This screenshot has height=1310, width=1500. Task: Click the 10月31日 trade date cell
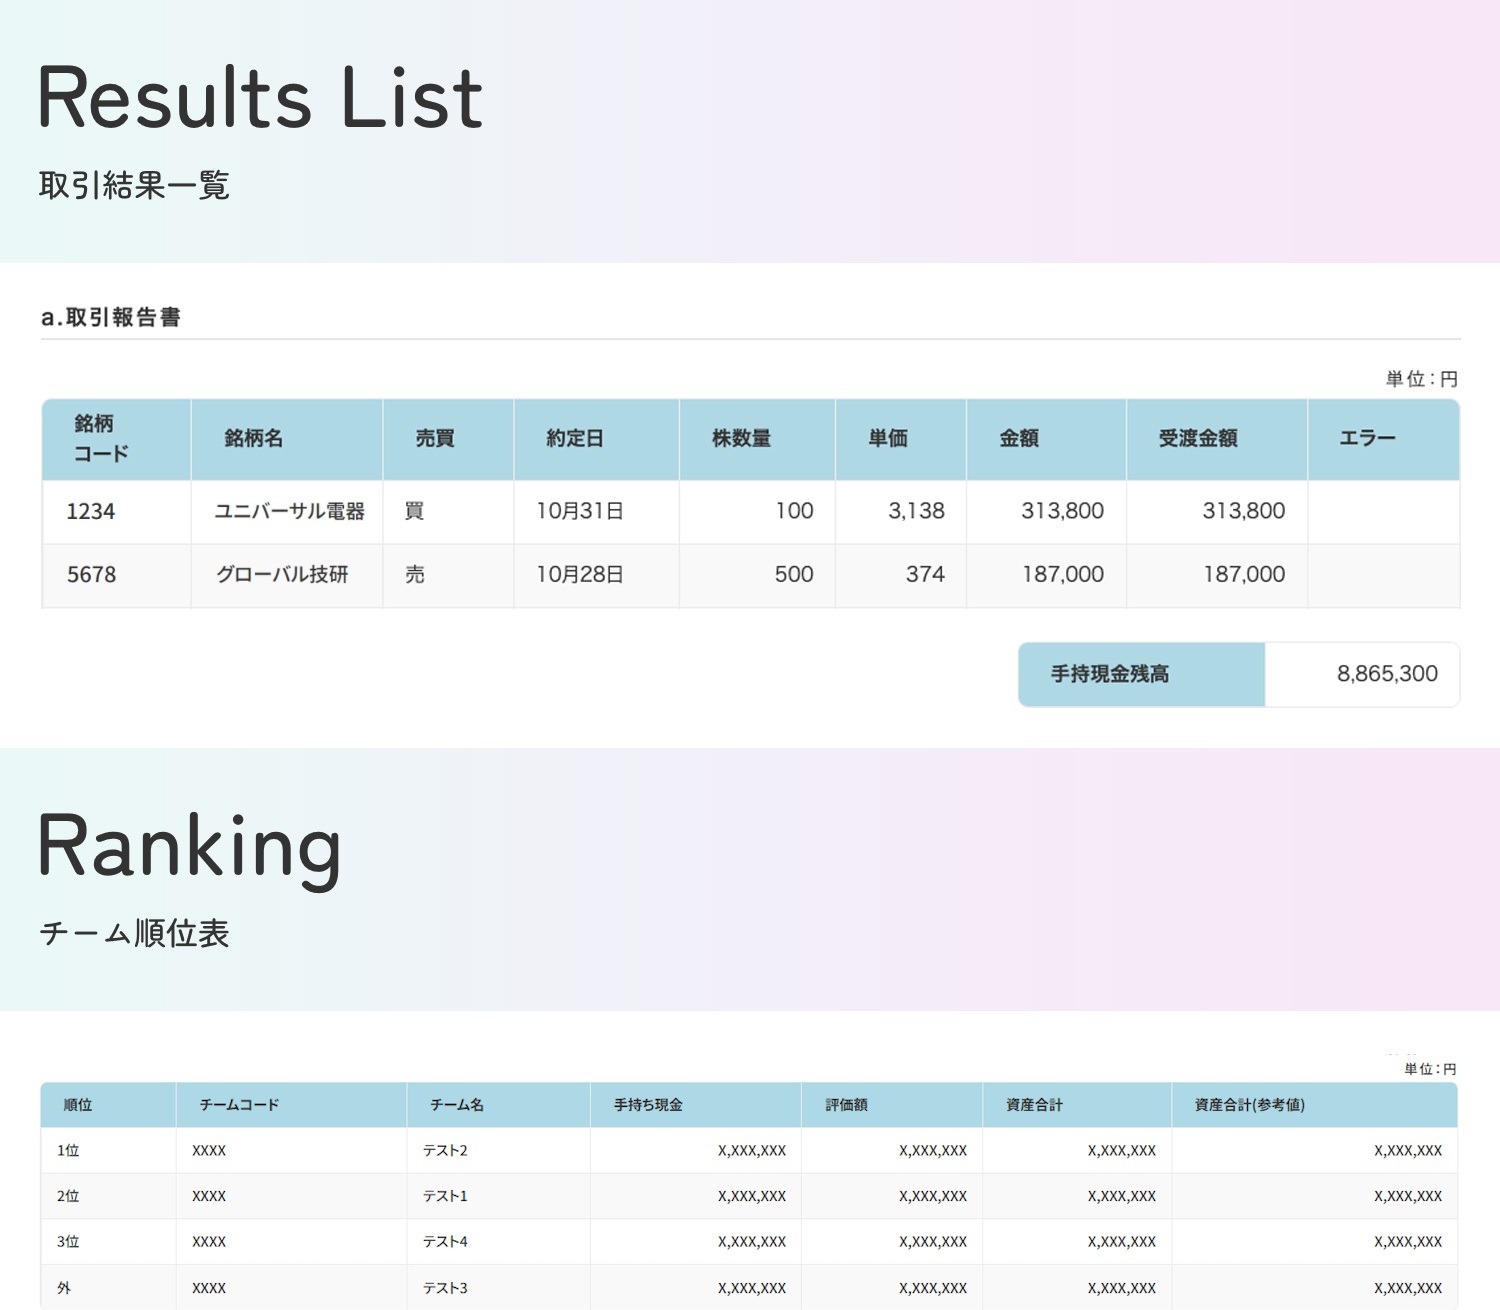pyautogui.click(x=580, y=511)
